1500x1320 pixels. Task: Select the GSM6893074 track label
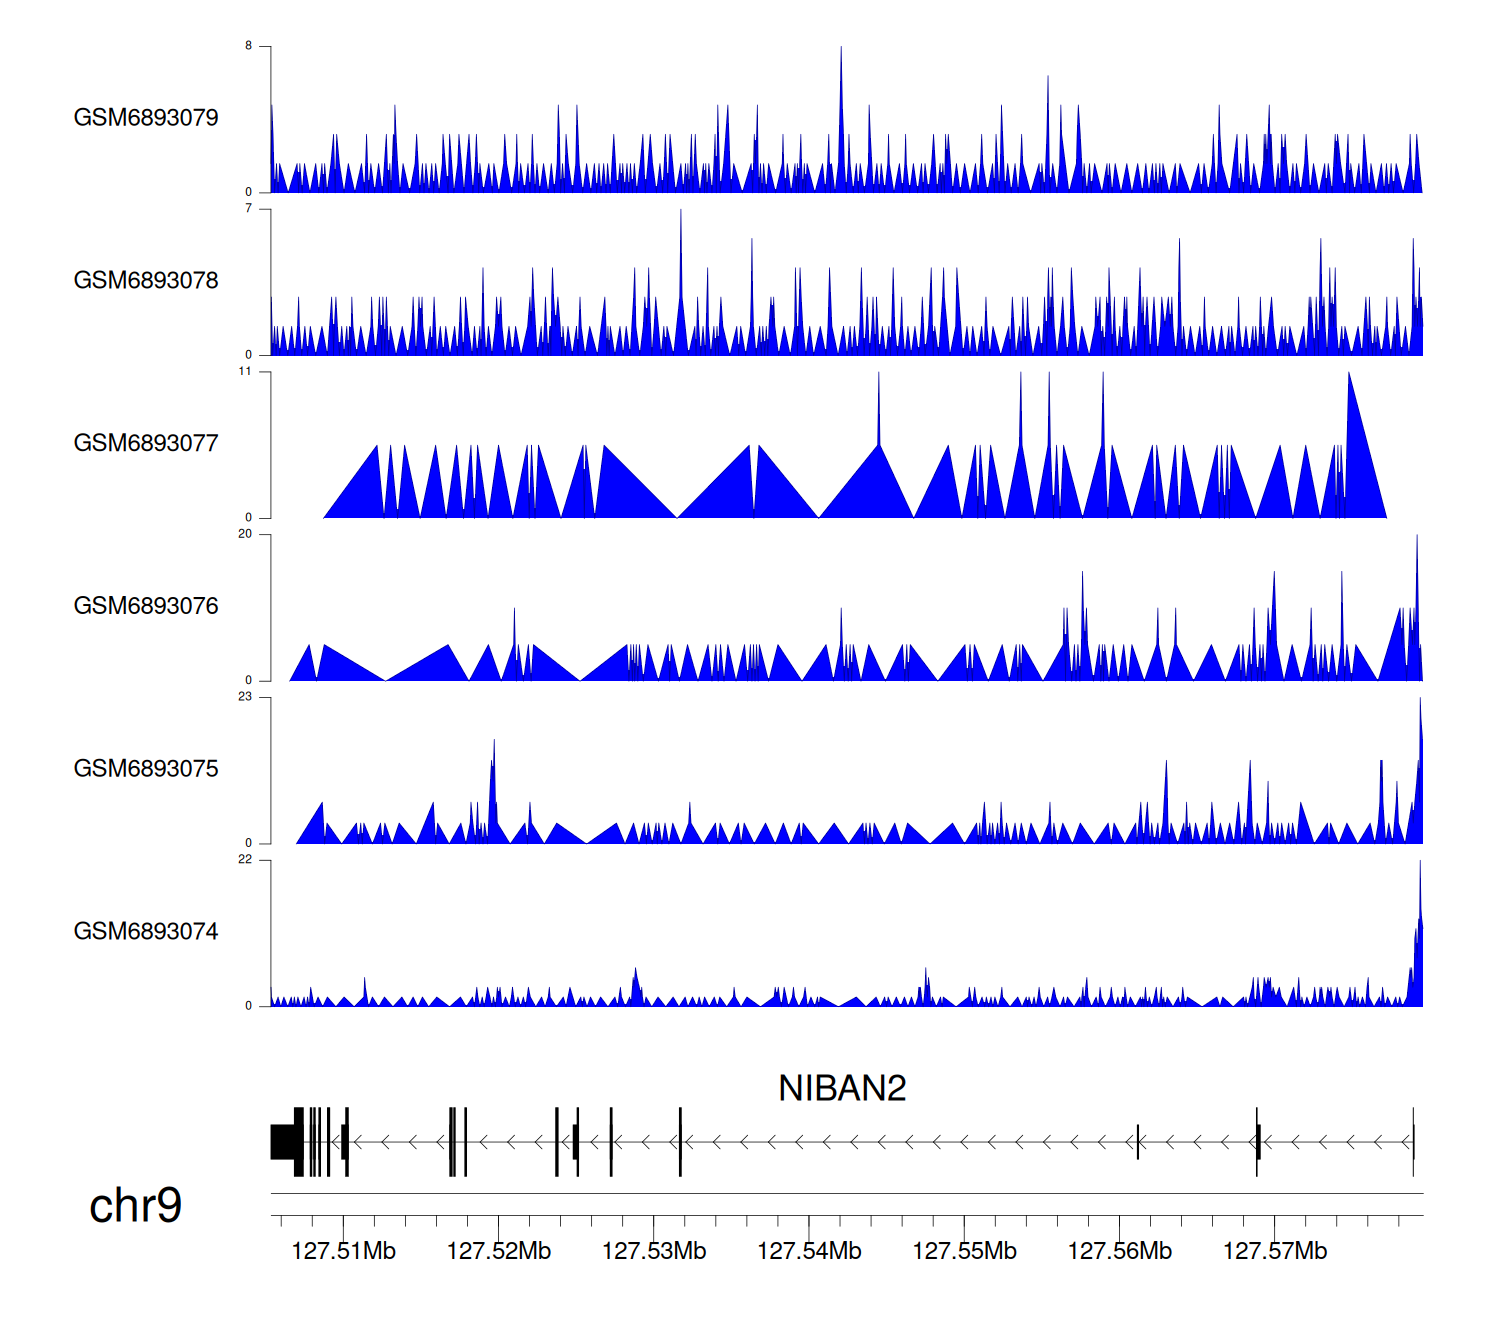(146, 932)
